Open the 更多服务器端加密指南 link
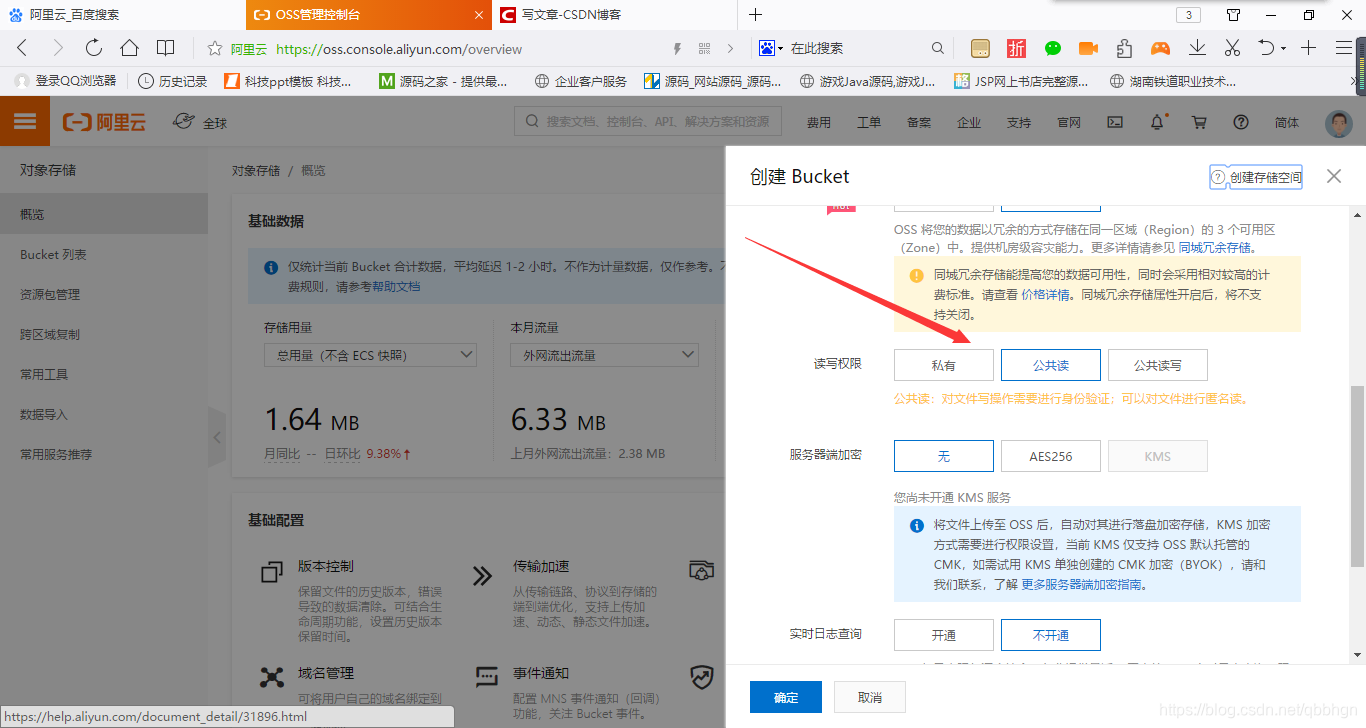1366x728 pixels. [1082, 584]
